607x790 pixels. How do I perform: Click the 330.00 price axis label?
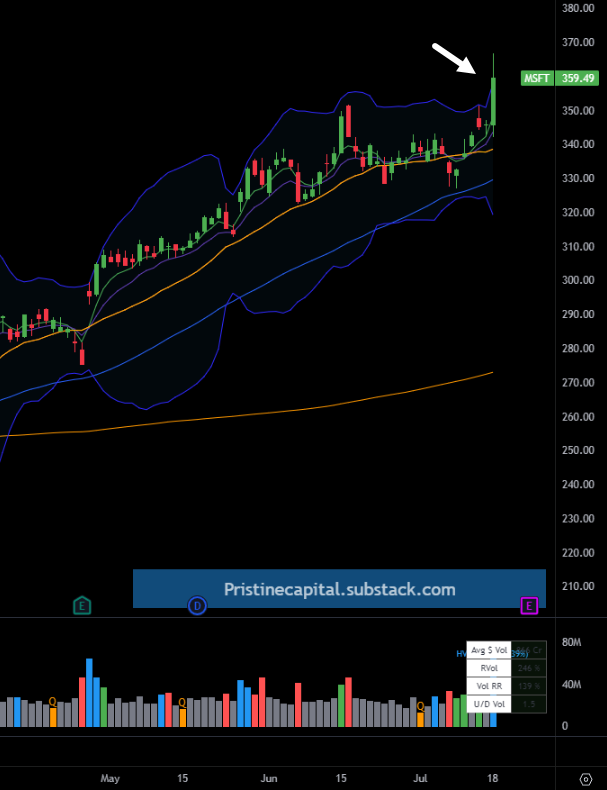(578, 178)
